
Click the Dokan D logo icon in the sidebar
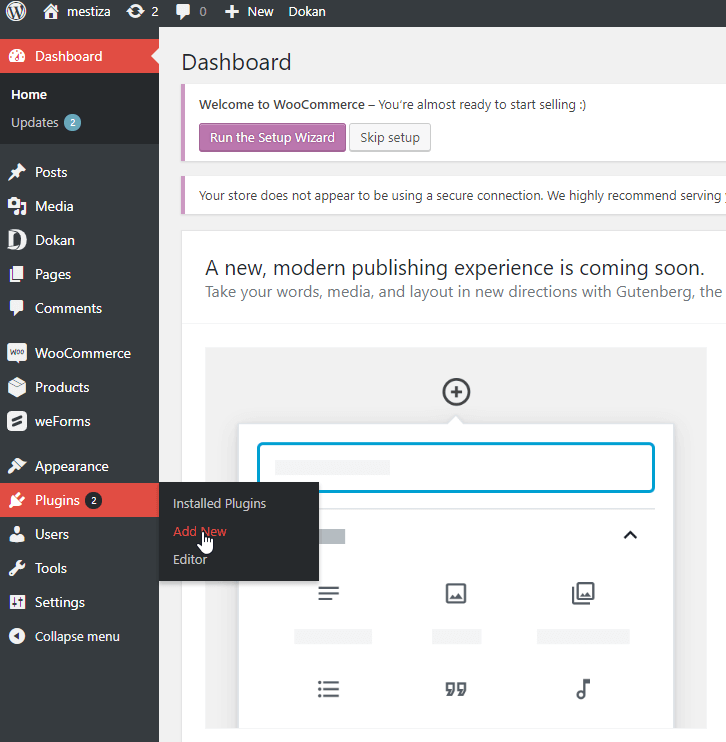pyautogui.click(x=17, y=240)
